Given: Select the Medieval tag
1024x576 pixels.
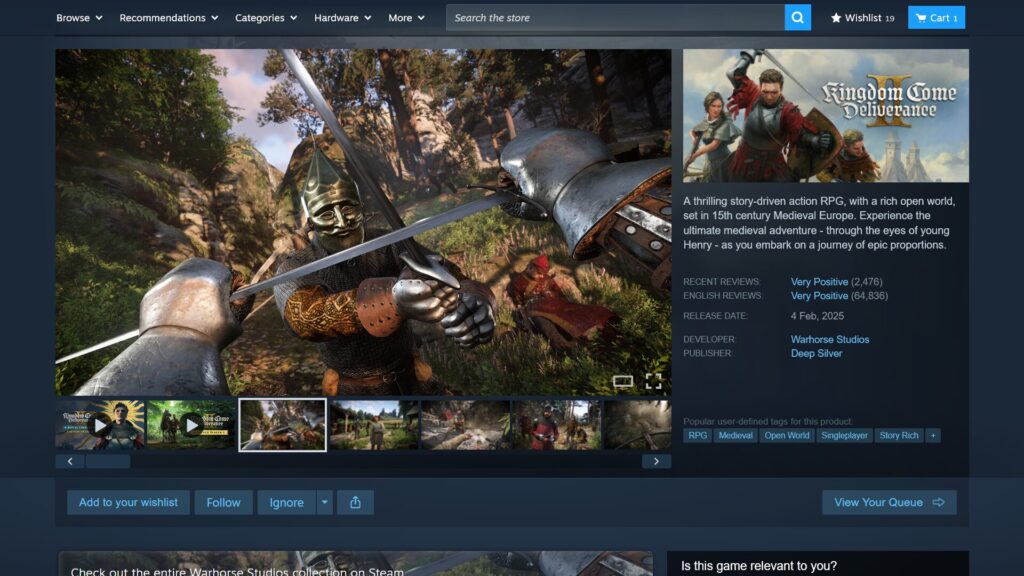Looking at the screenshot, I should [735, 436].
